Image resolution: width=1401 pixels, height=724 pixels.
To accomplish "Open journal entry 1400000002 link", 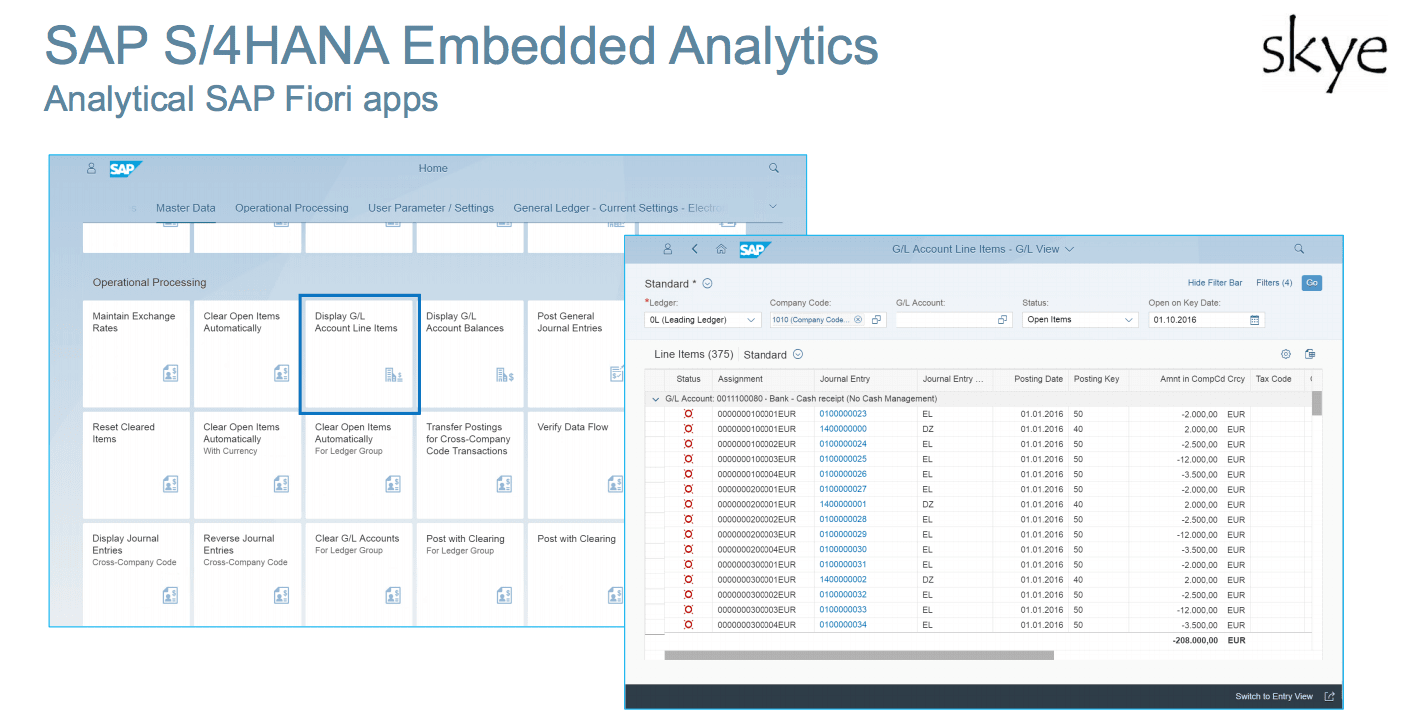I will tap(843, 580).
